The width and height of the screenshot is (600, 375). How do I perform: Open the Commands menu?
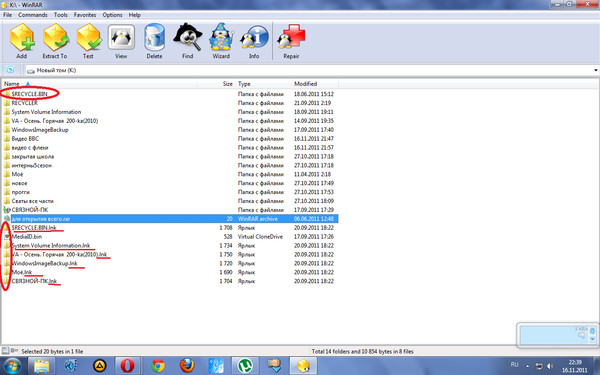coord(33,15)
